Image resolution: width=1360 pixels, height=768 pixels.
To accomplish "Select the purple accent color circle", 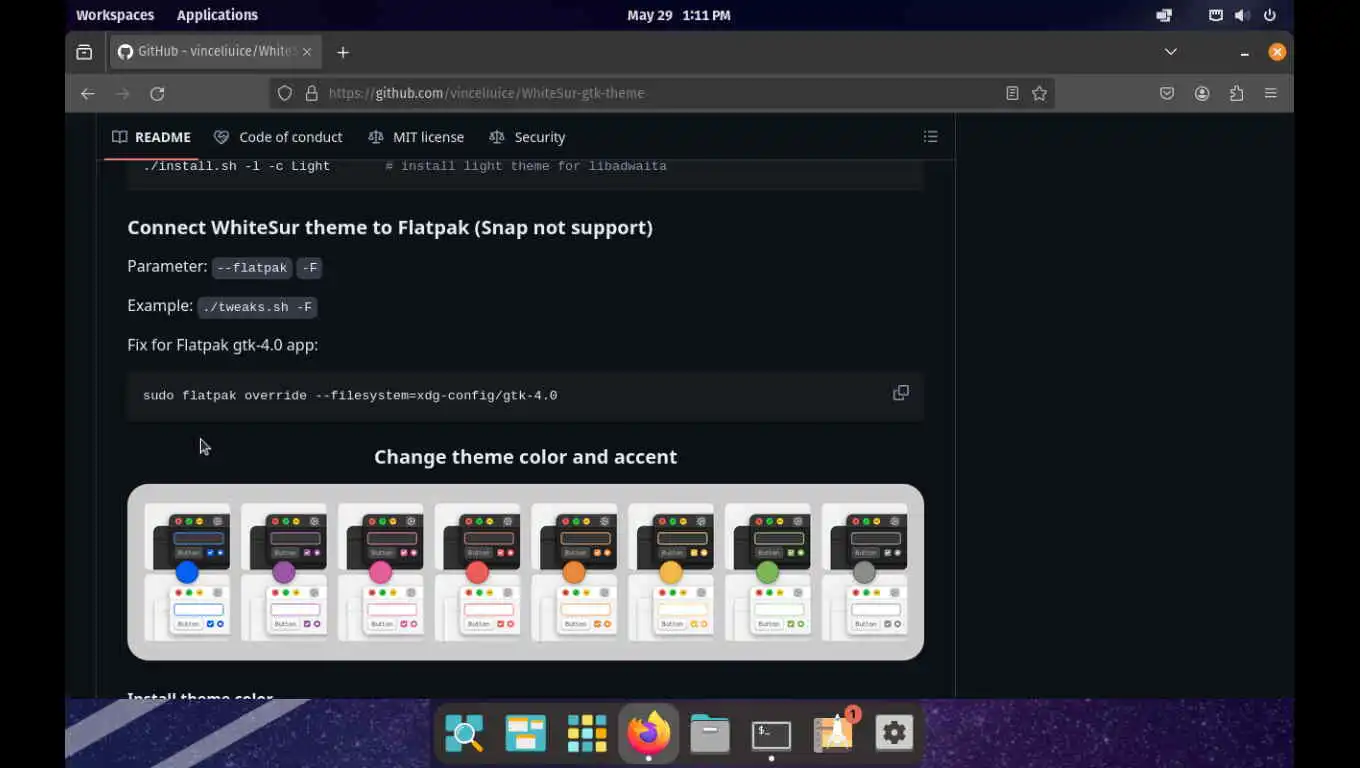I will (284, 572).
